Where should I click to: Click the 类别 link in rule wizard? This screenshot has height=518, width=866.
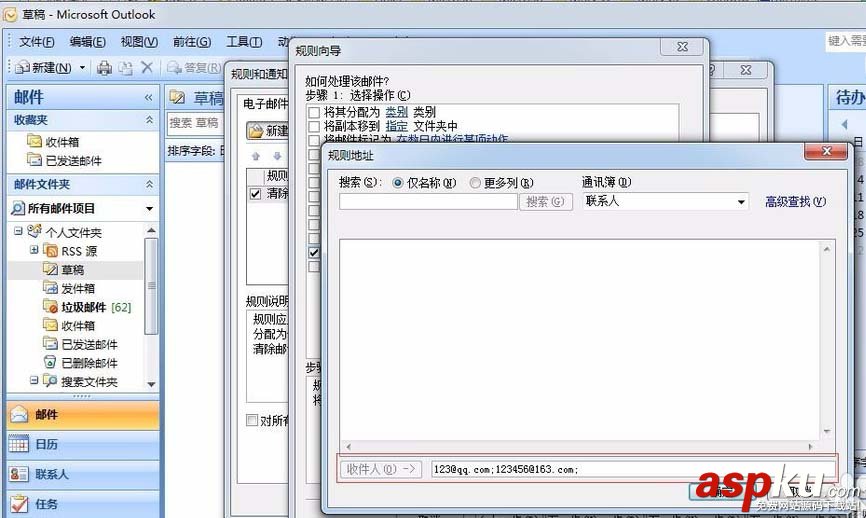click(397, 112)
